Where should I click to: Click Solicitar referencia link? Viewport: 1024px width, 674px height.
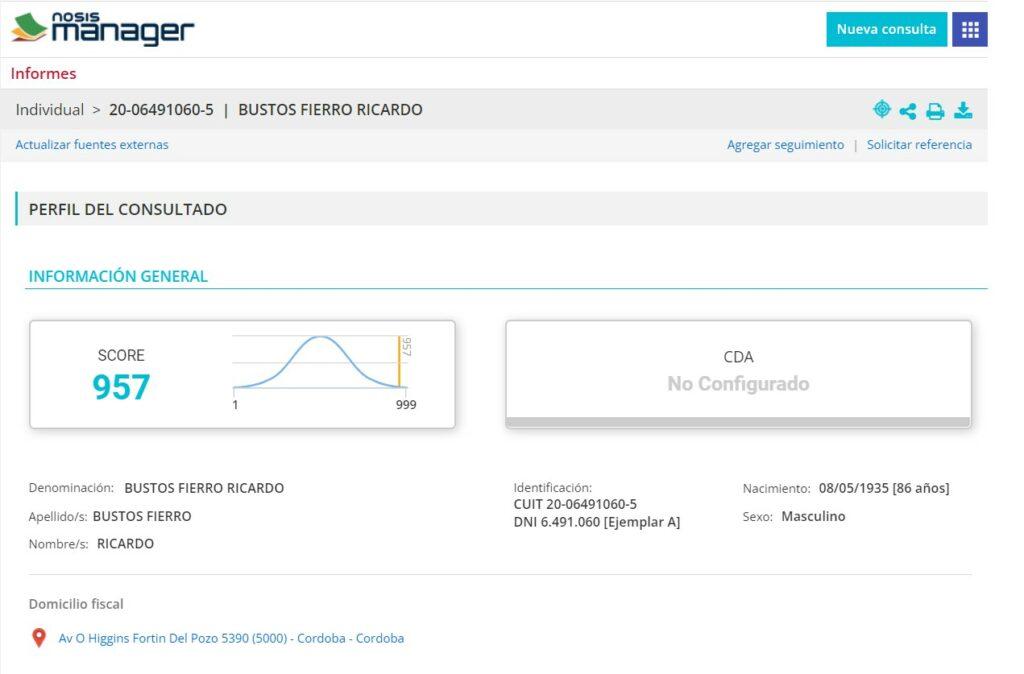[919, 145]
